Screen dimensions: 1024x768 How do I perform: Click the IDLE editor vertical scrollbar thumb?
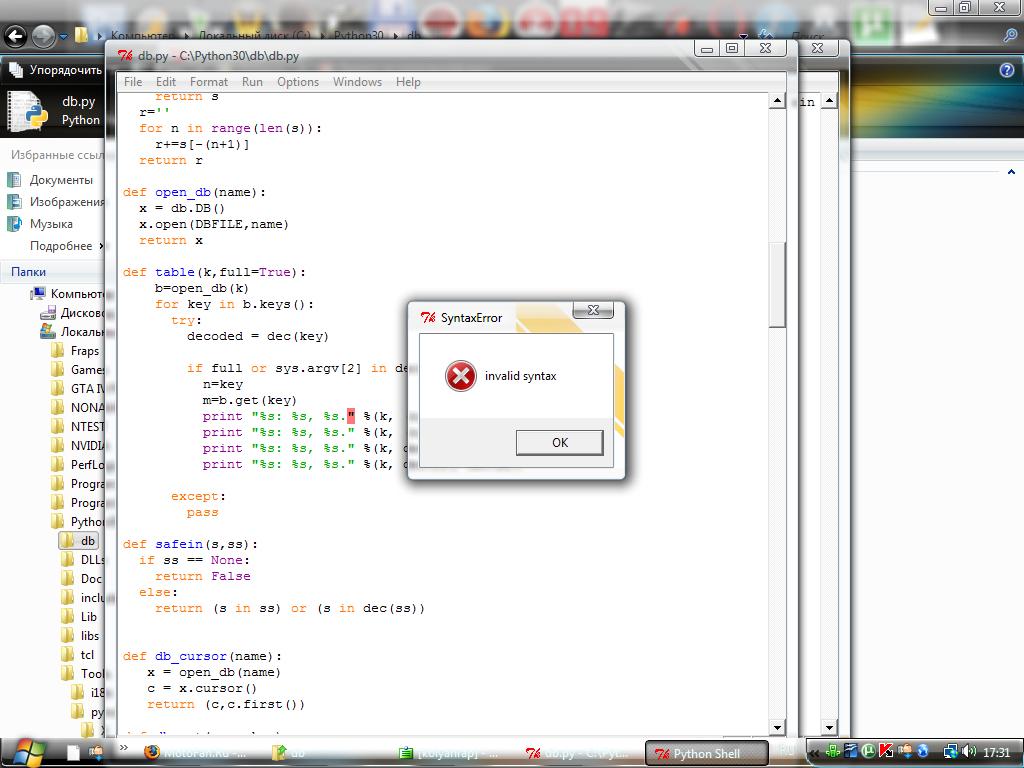[777, 285]
